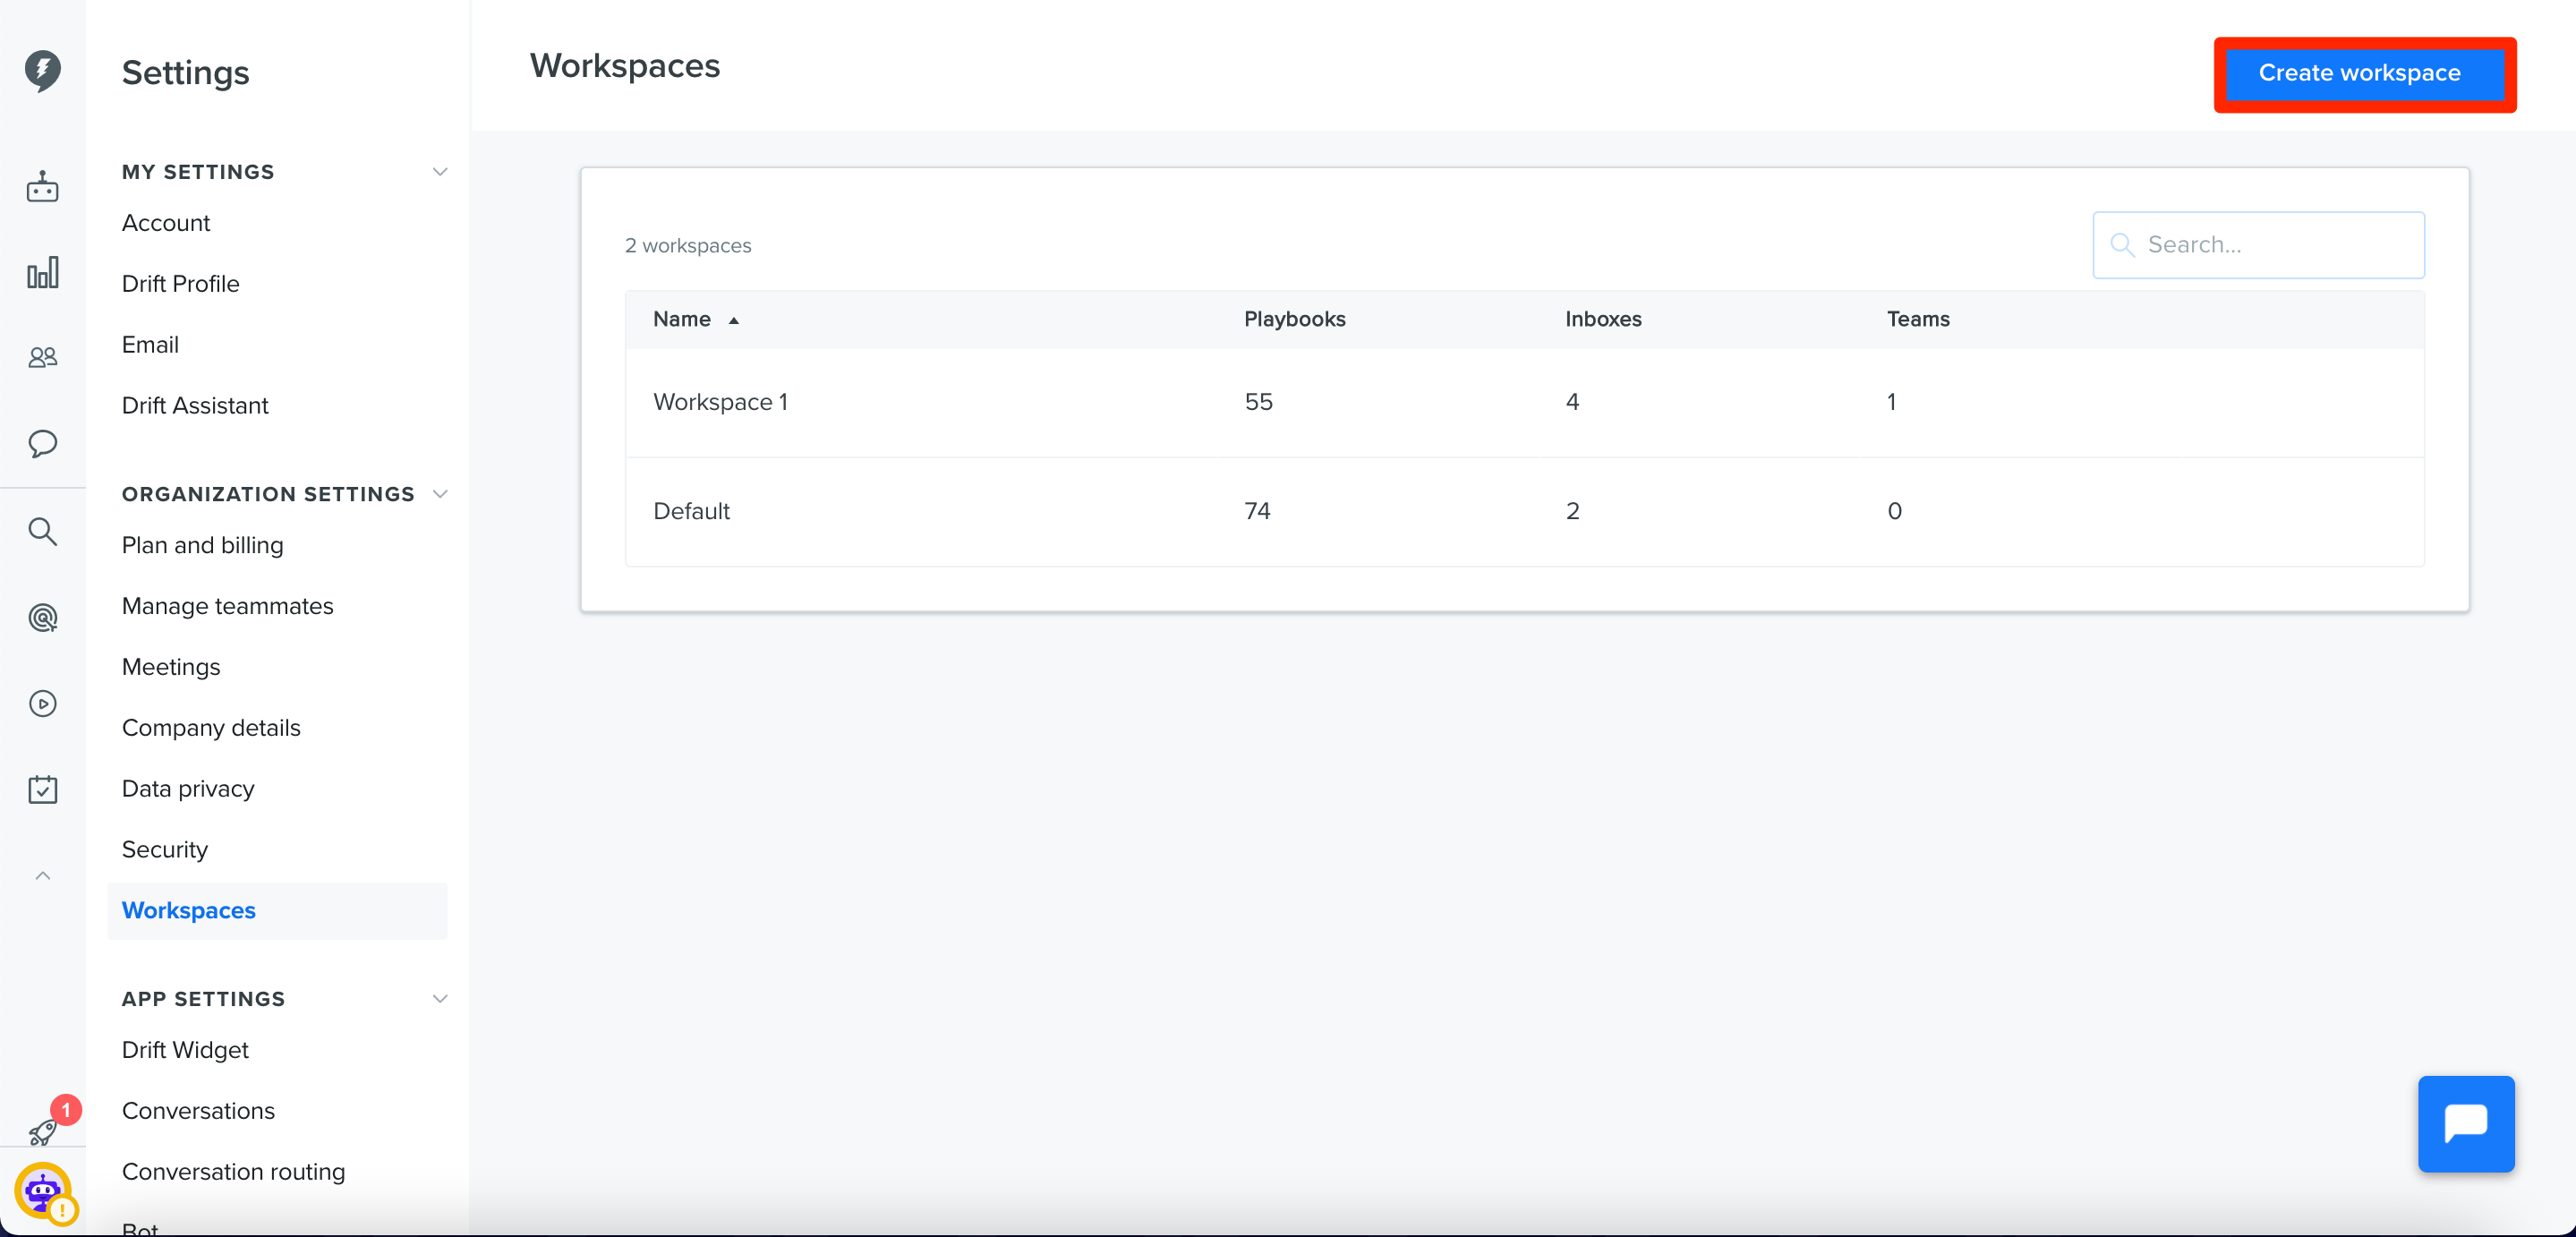Open the blue chat widget launcher
The image size is (2576, 1237).
(2465, 1123)
